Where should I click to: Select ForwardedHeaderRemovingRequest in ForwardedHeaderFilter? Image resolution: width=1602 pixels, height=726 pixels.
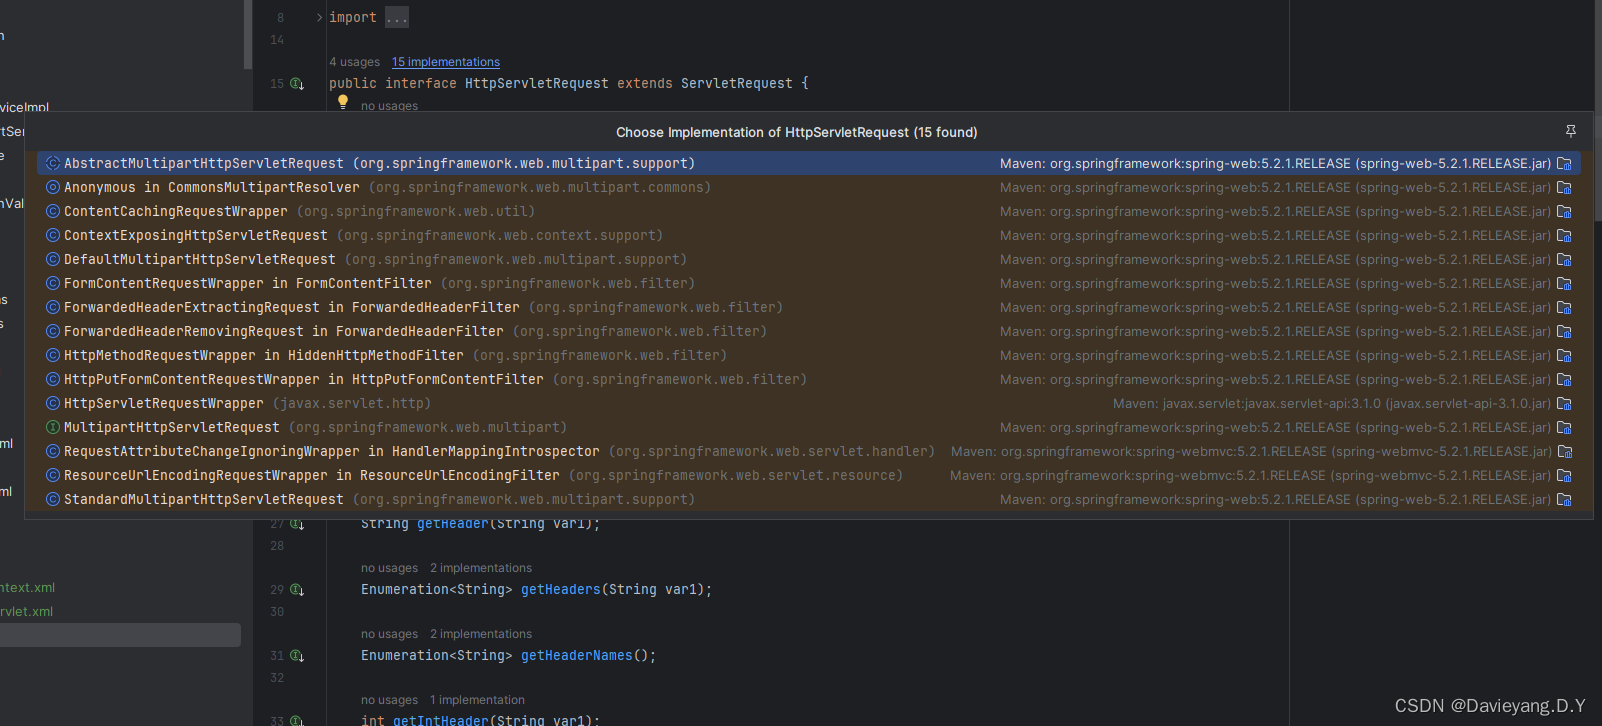click(x=809, y=332)
